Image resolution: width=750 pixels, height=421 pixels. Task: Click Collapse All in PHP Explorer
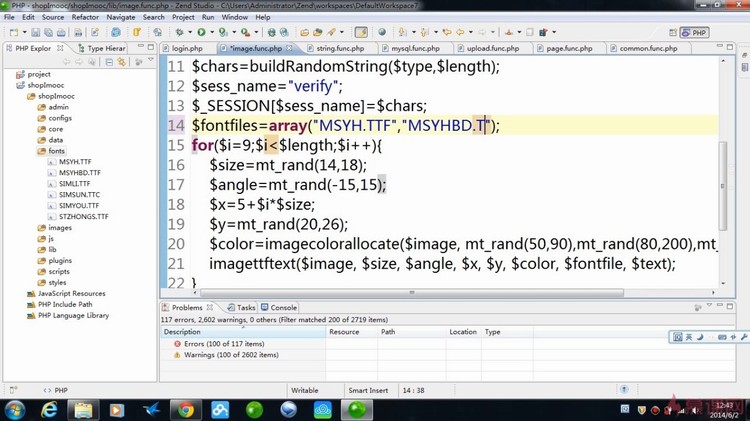pos(110,62)
